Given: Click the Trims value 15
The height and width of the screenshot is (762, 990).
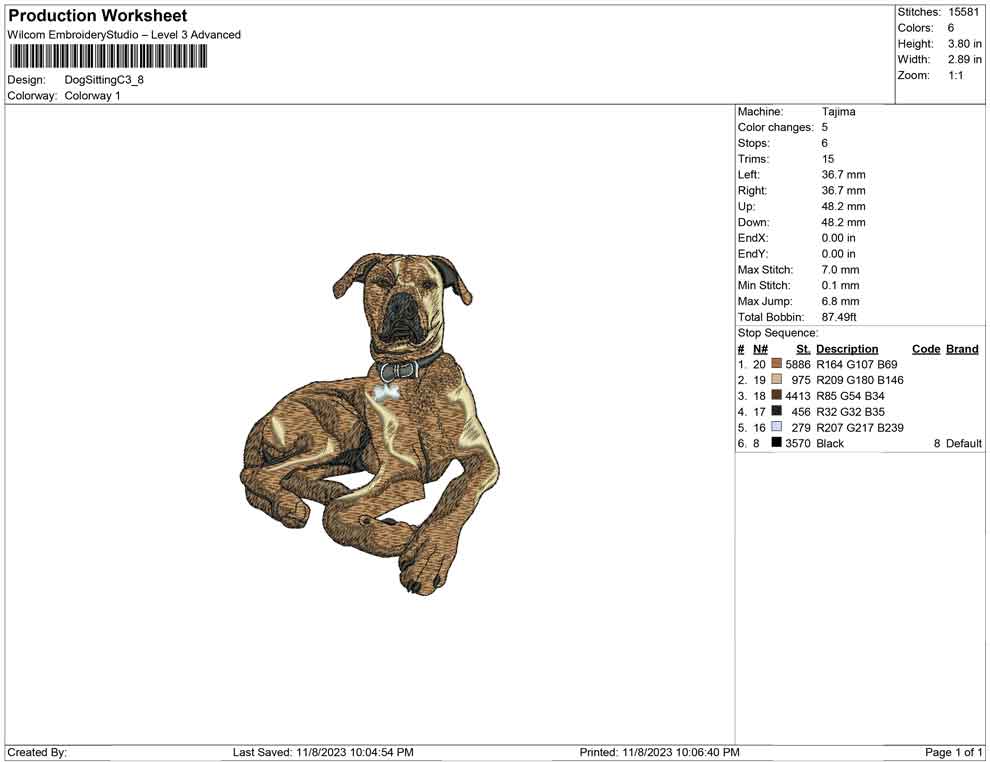Looking at the screenshot, I should [x=828, y=159].
